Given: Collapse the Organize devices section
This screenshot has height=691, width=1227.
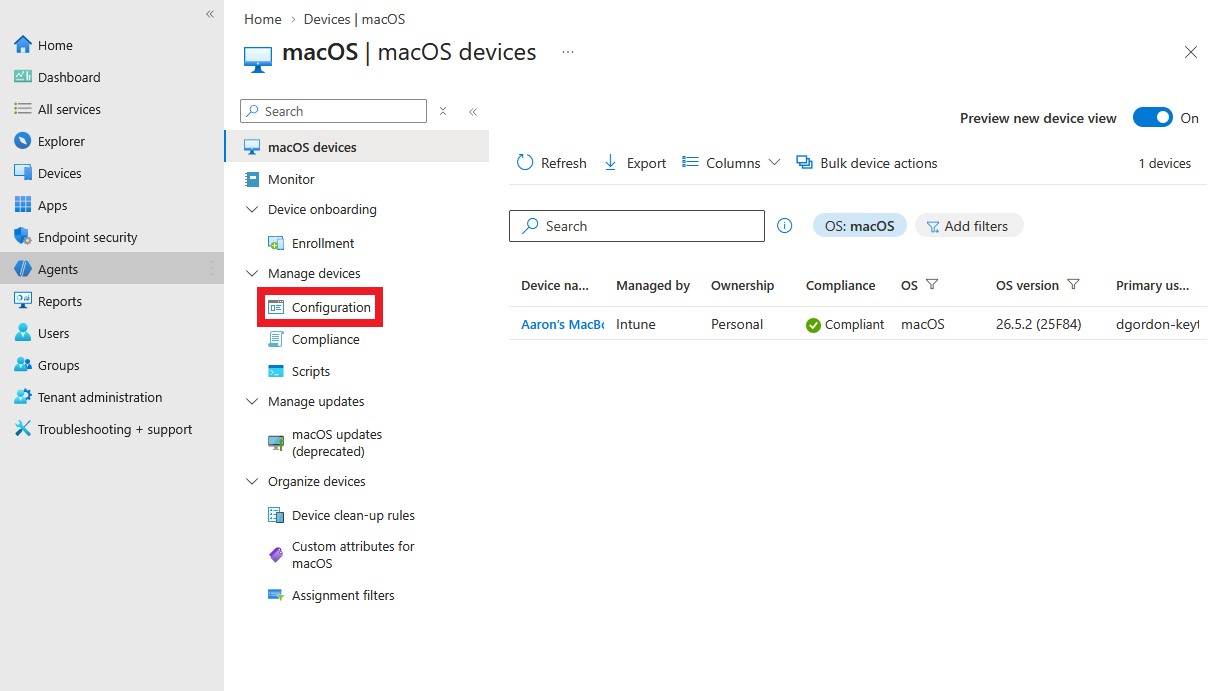Looking at the screenshot, I should pyautogui.click(x=252, y=482).
